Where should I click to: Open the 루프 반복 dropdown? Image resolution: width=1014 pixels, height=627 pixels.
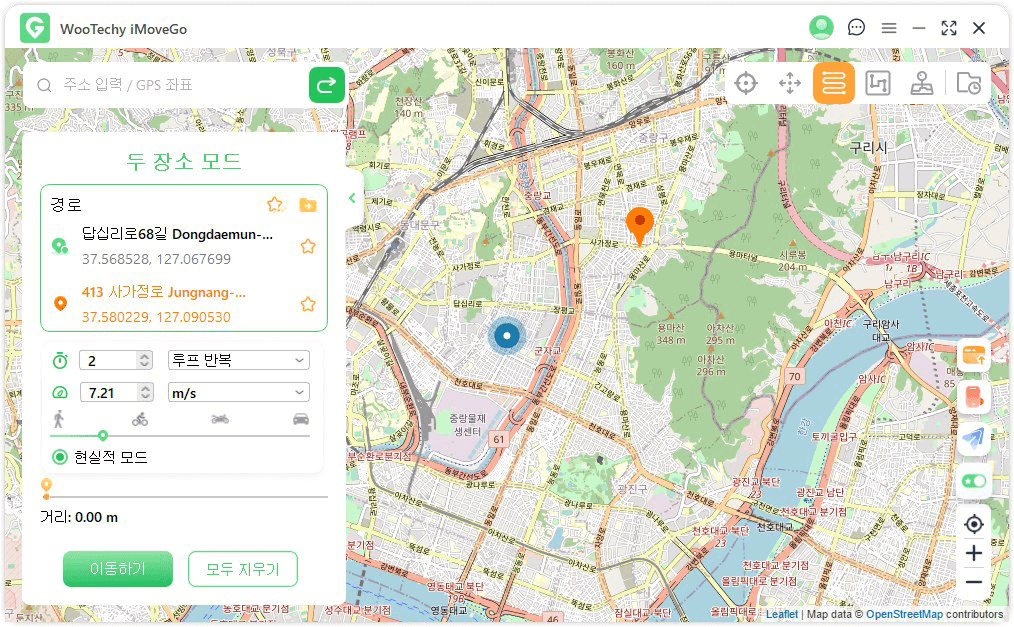click(x=238, y=360)
